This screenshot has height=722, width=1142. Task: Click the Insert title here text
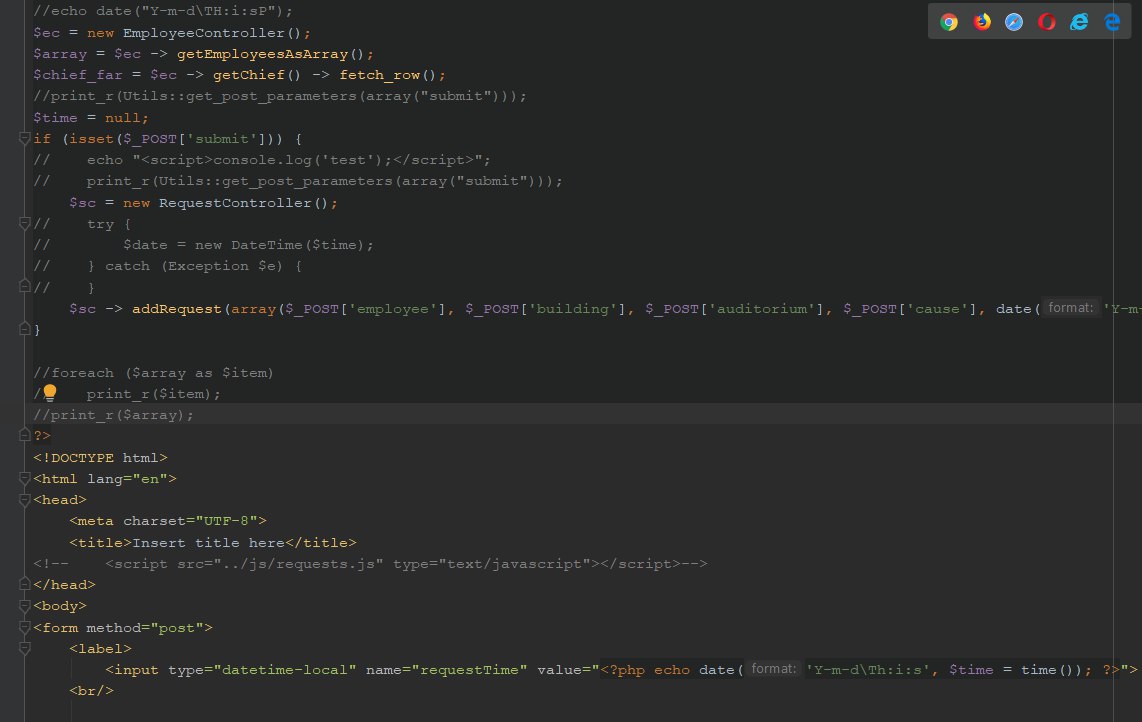208,543
